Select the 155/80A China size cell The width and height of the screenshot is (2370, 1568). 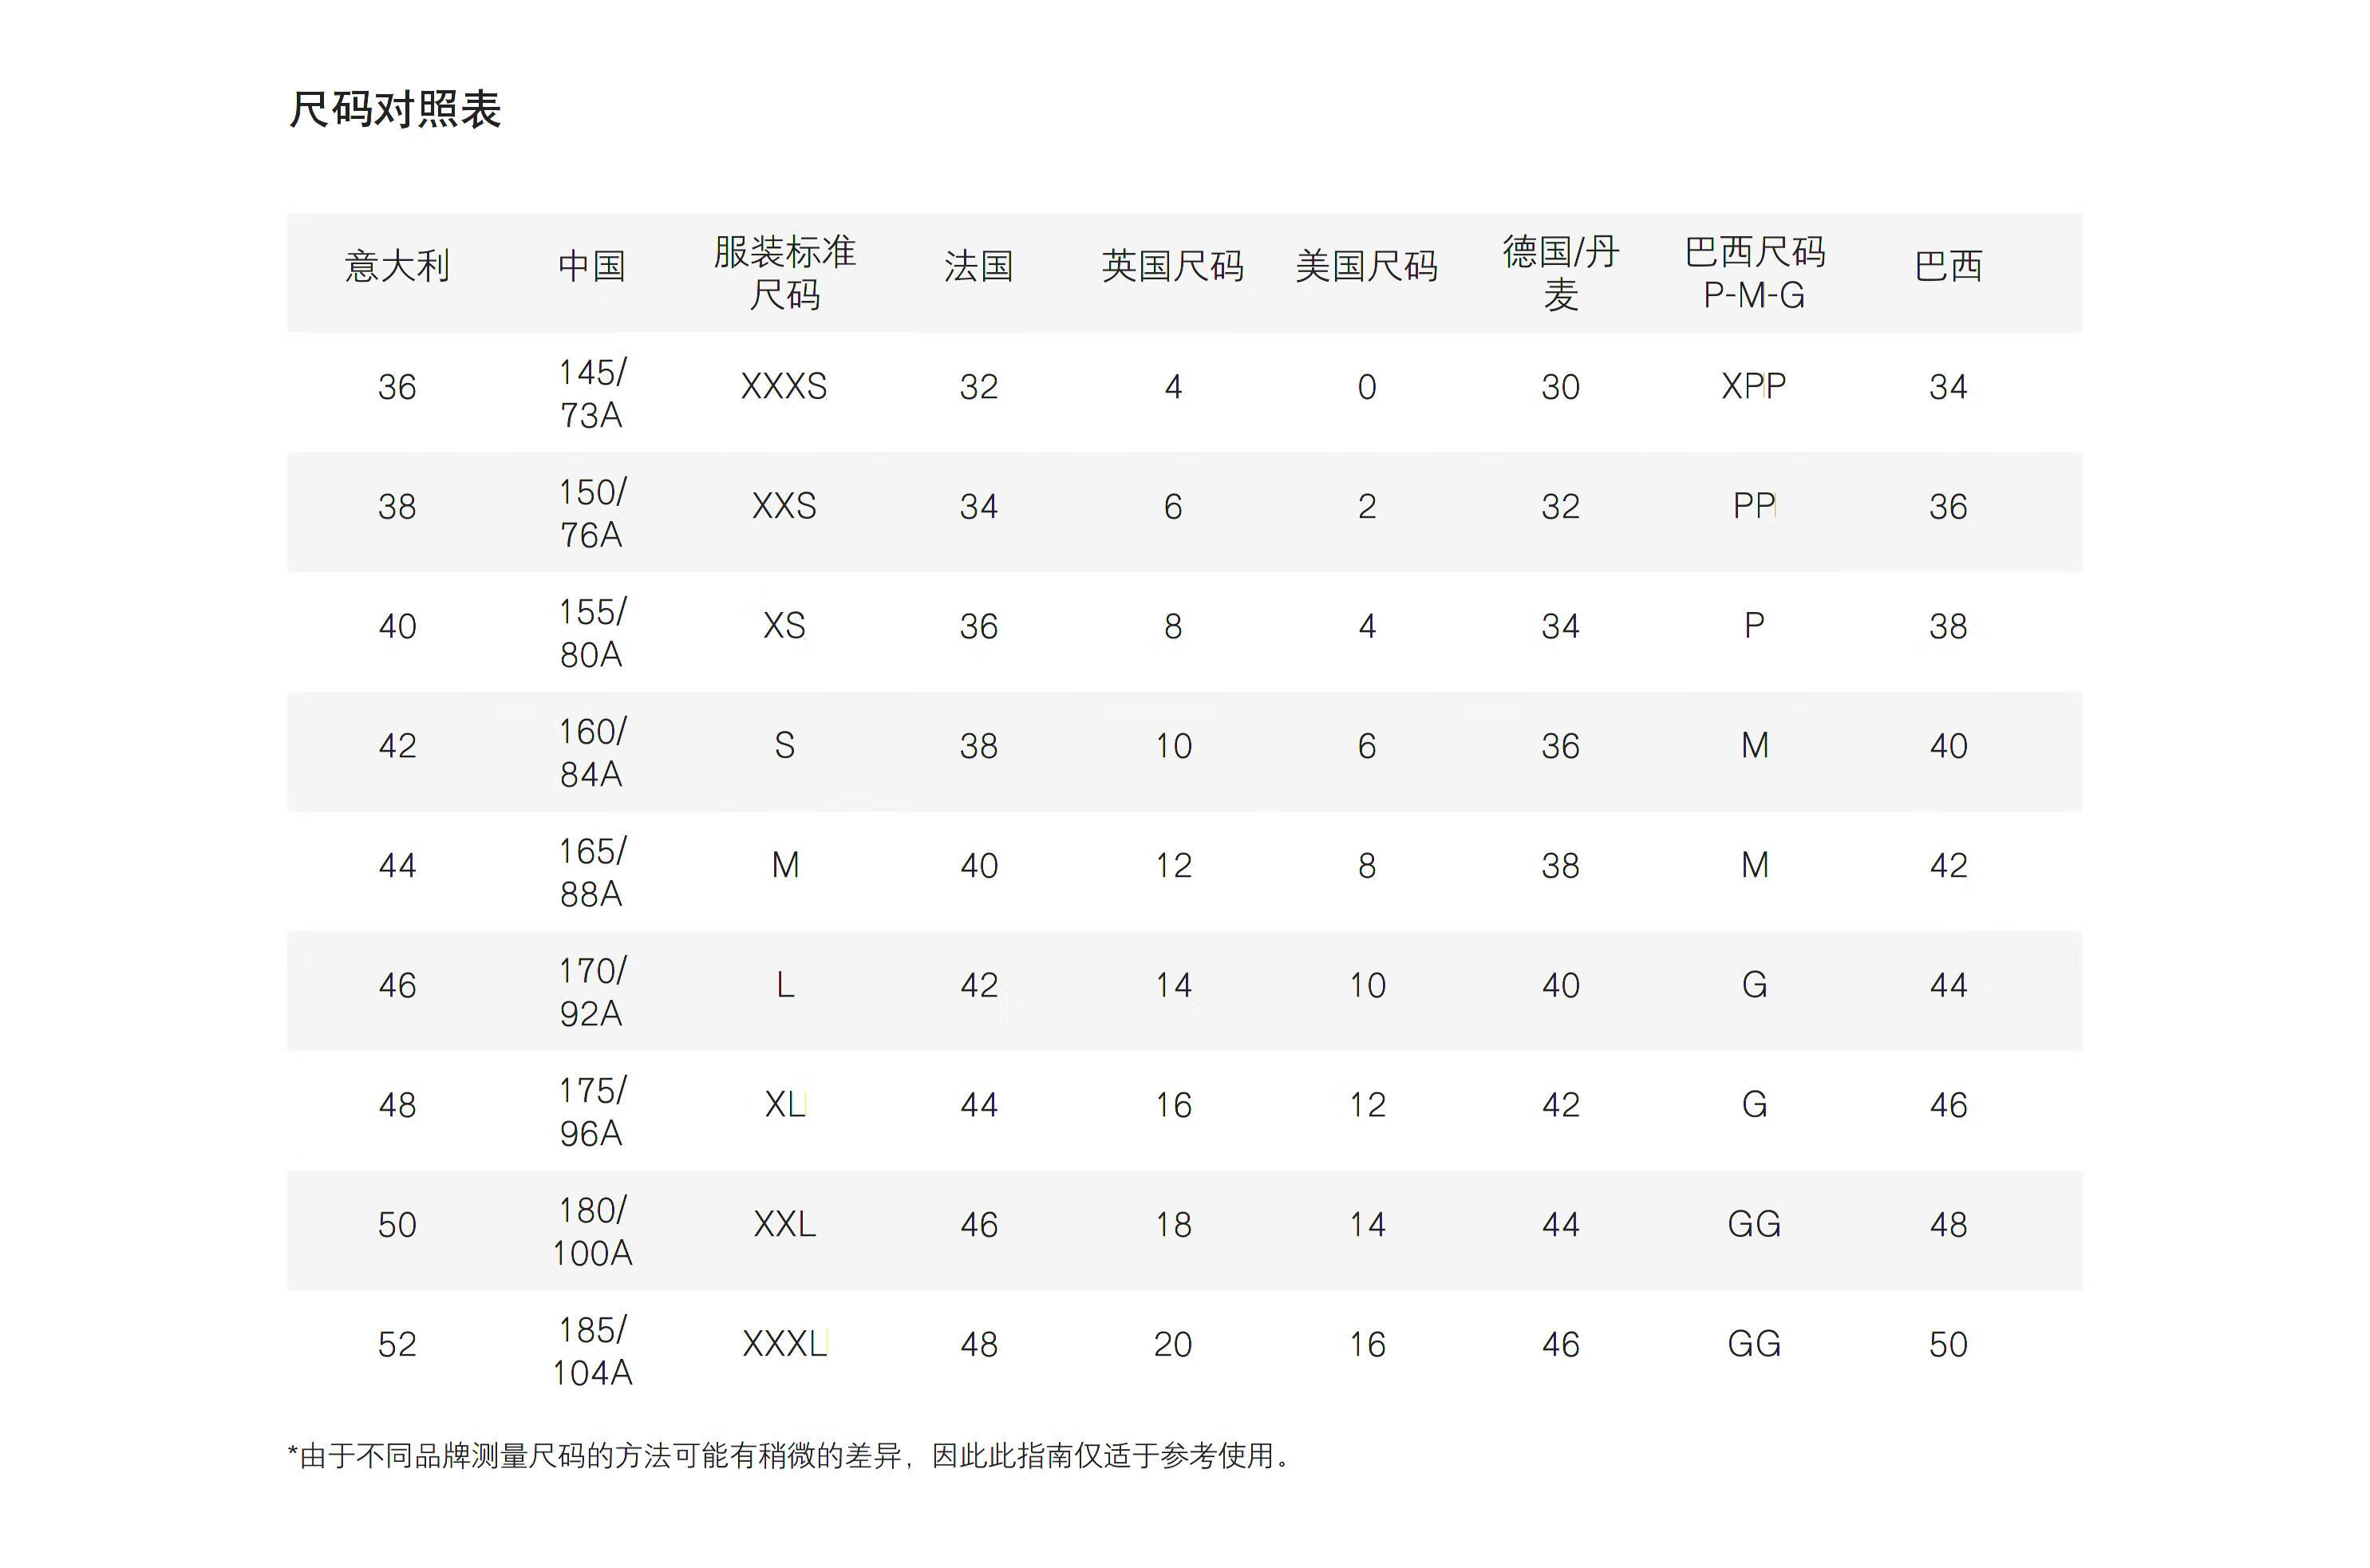(x=591, y=633)
